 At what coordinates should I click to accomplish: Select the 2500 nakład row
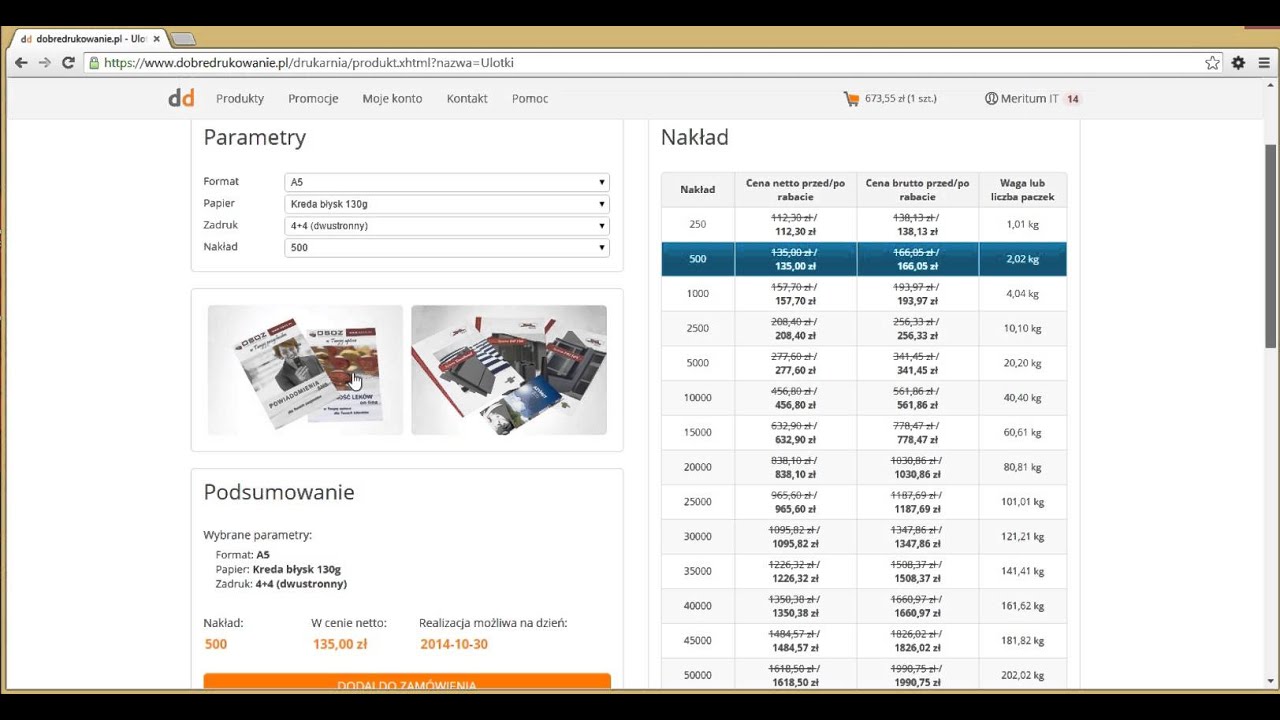864,328
